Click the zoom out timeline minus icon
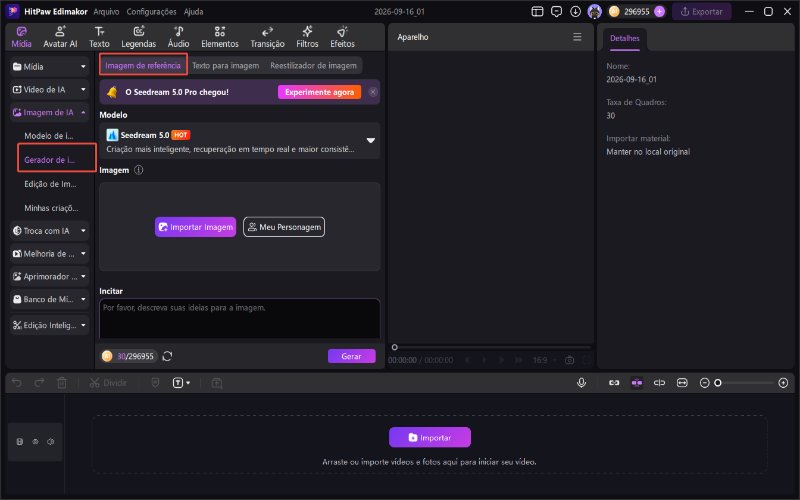 click(x=705, y=383)
